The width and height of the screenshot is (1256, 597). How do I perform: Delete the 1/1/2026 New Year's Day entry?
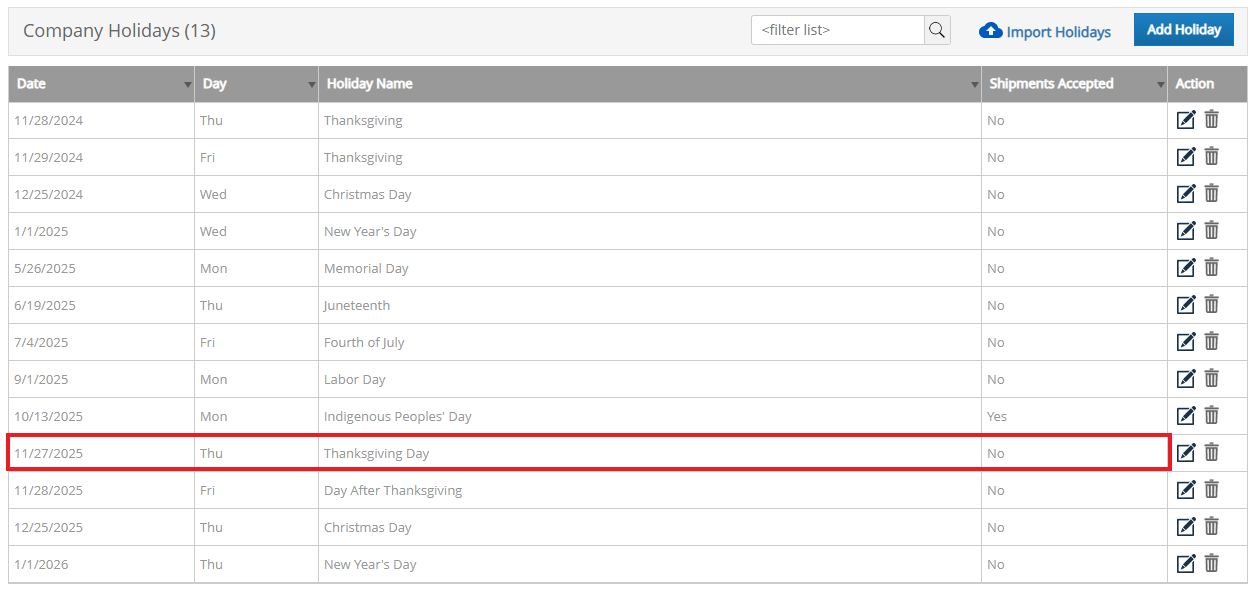(x=1211, y=564)
